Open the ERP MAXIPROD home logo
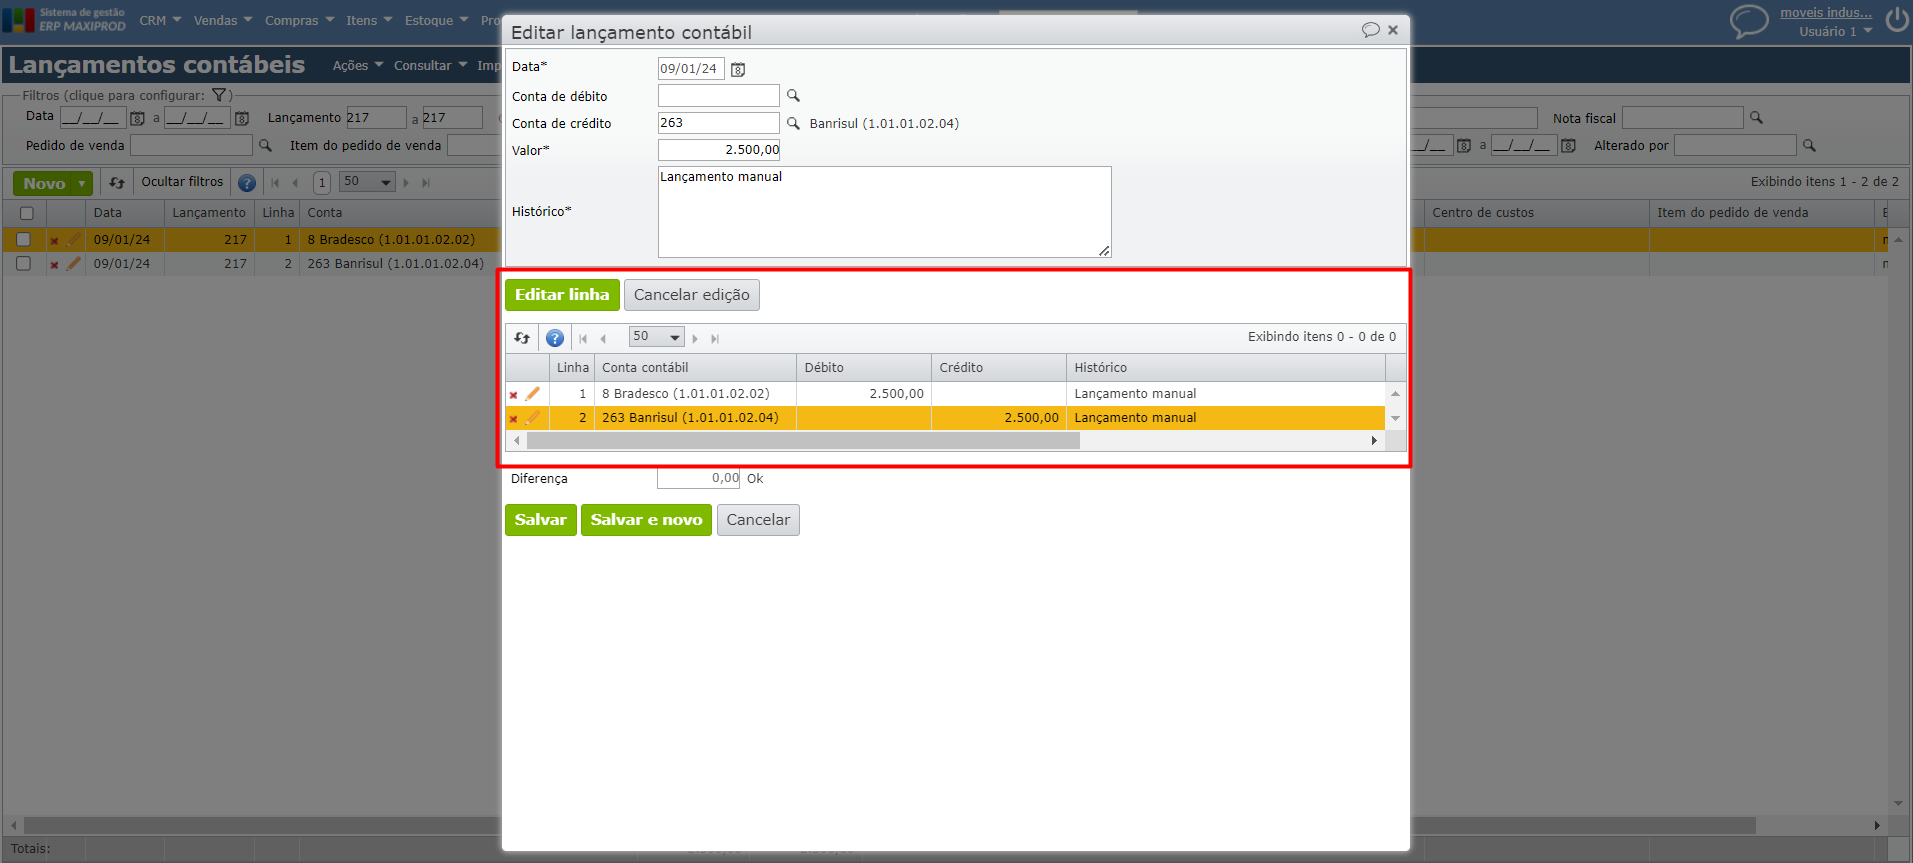 [x=64, y=20]
